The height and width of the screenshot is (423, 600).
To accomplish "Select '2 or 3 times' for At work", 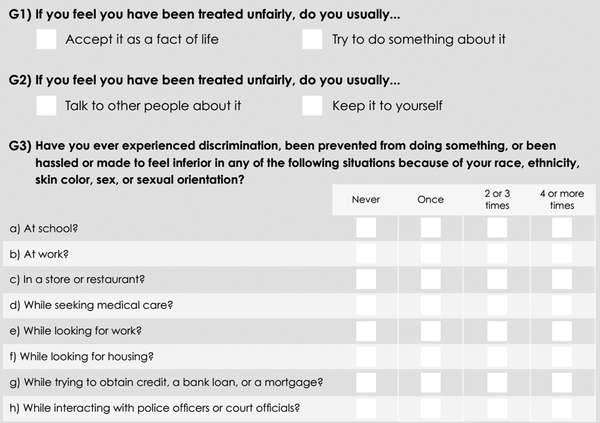I will (x=497, y=254).
